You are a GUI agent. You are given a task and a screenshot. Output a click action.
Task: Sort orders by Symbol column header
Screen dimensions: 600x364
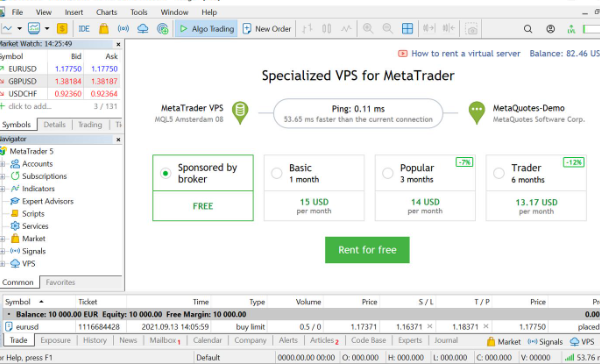[x=38, y=302]
